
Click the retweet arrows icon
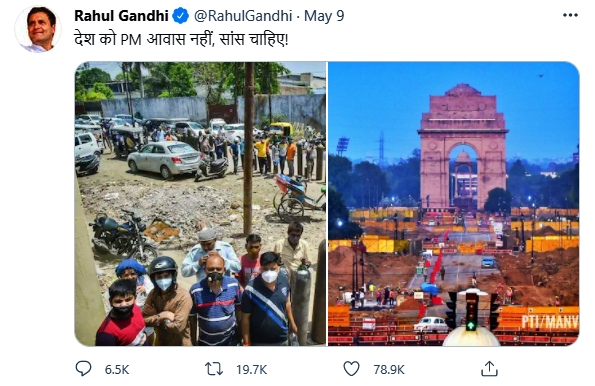coord(214,369)
